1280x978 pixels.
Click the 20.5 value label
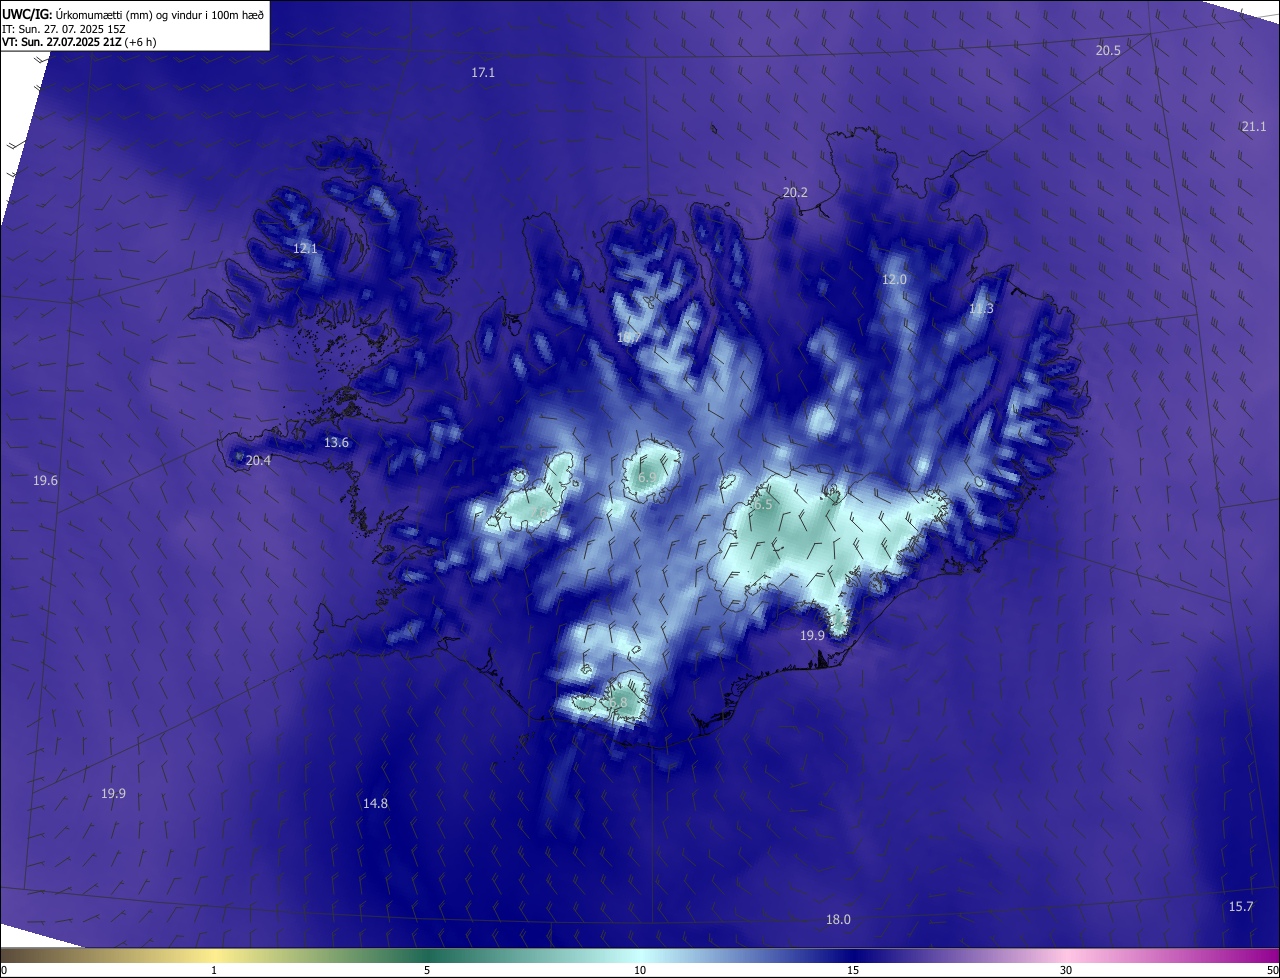[x=1108, y=50]
